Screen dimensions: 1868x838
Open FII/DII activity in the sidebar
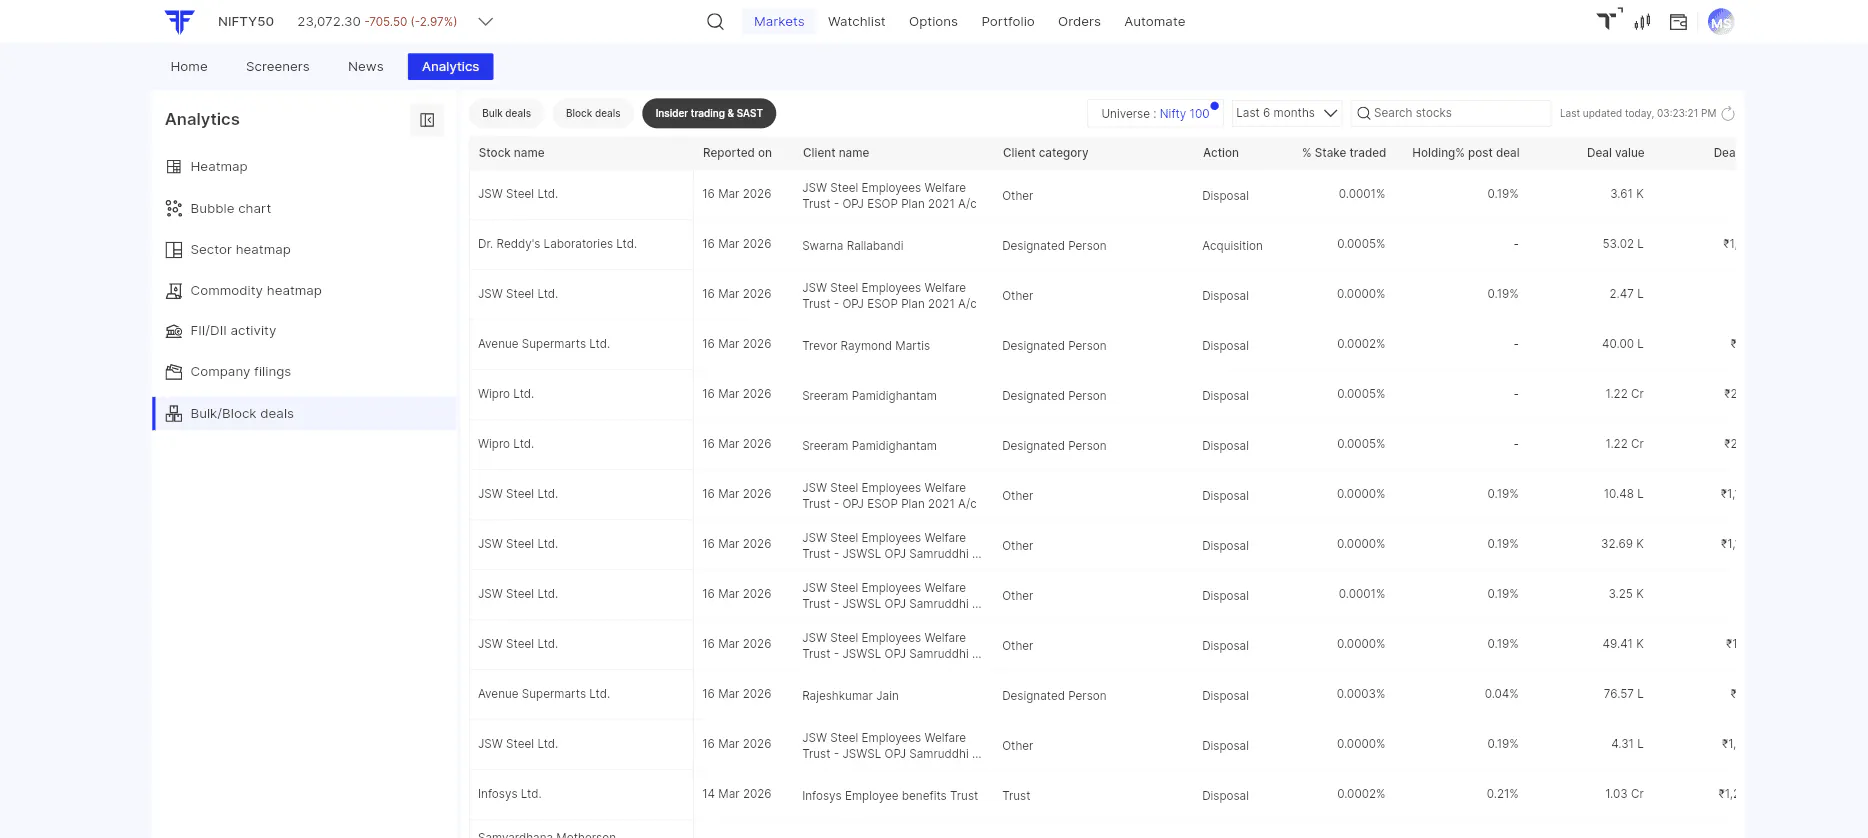click(305, 331)
